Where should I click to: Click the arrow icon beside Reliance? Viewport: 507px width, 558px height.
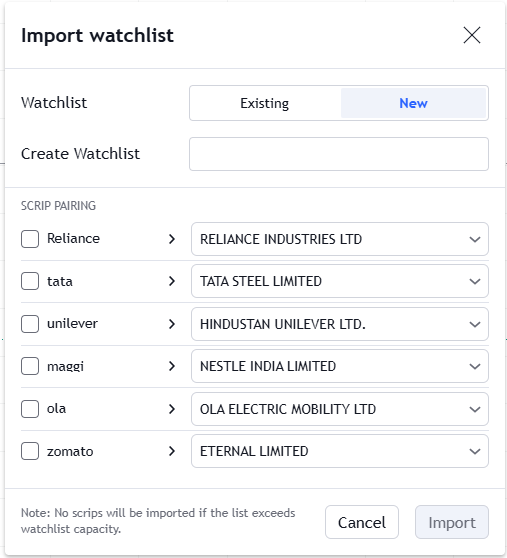point(172,239)
